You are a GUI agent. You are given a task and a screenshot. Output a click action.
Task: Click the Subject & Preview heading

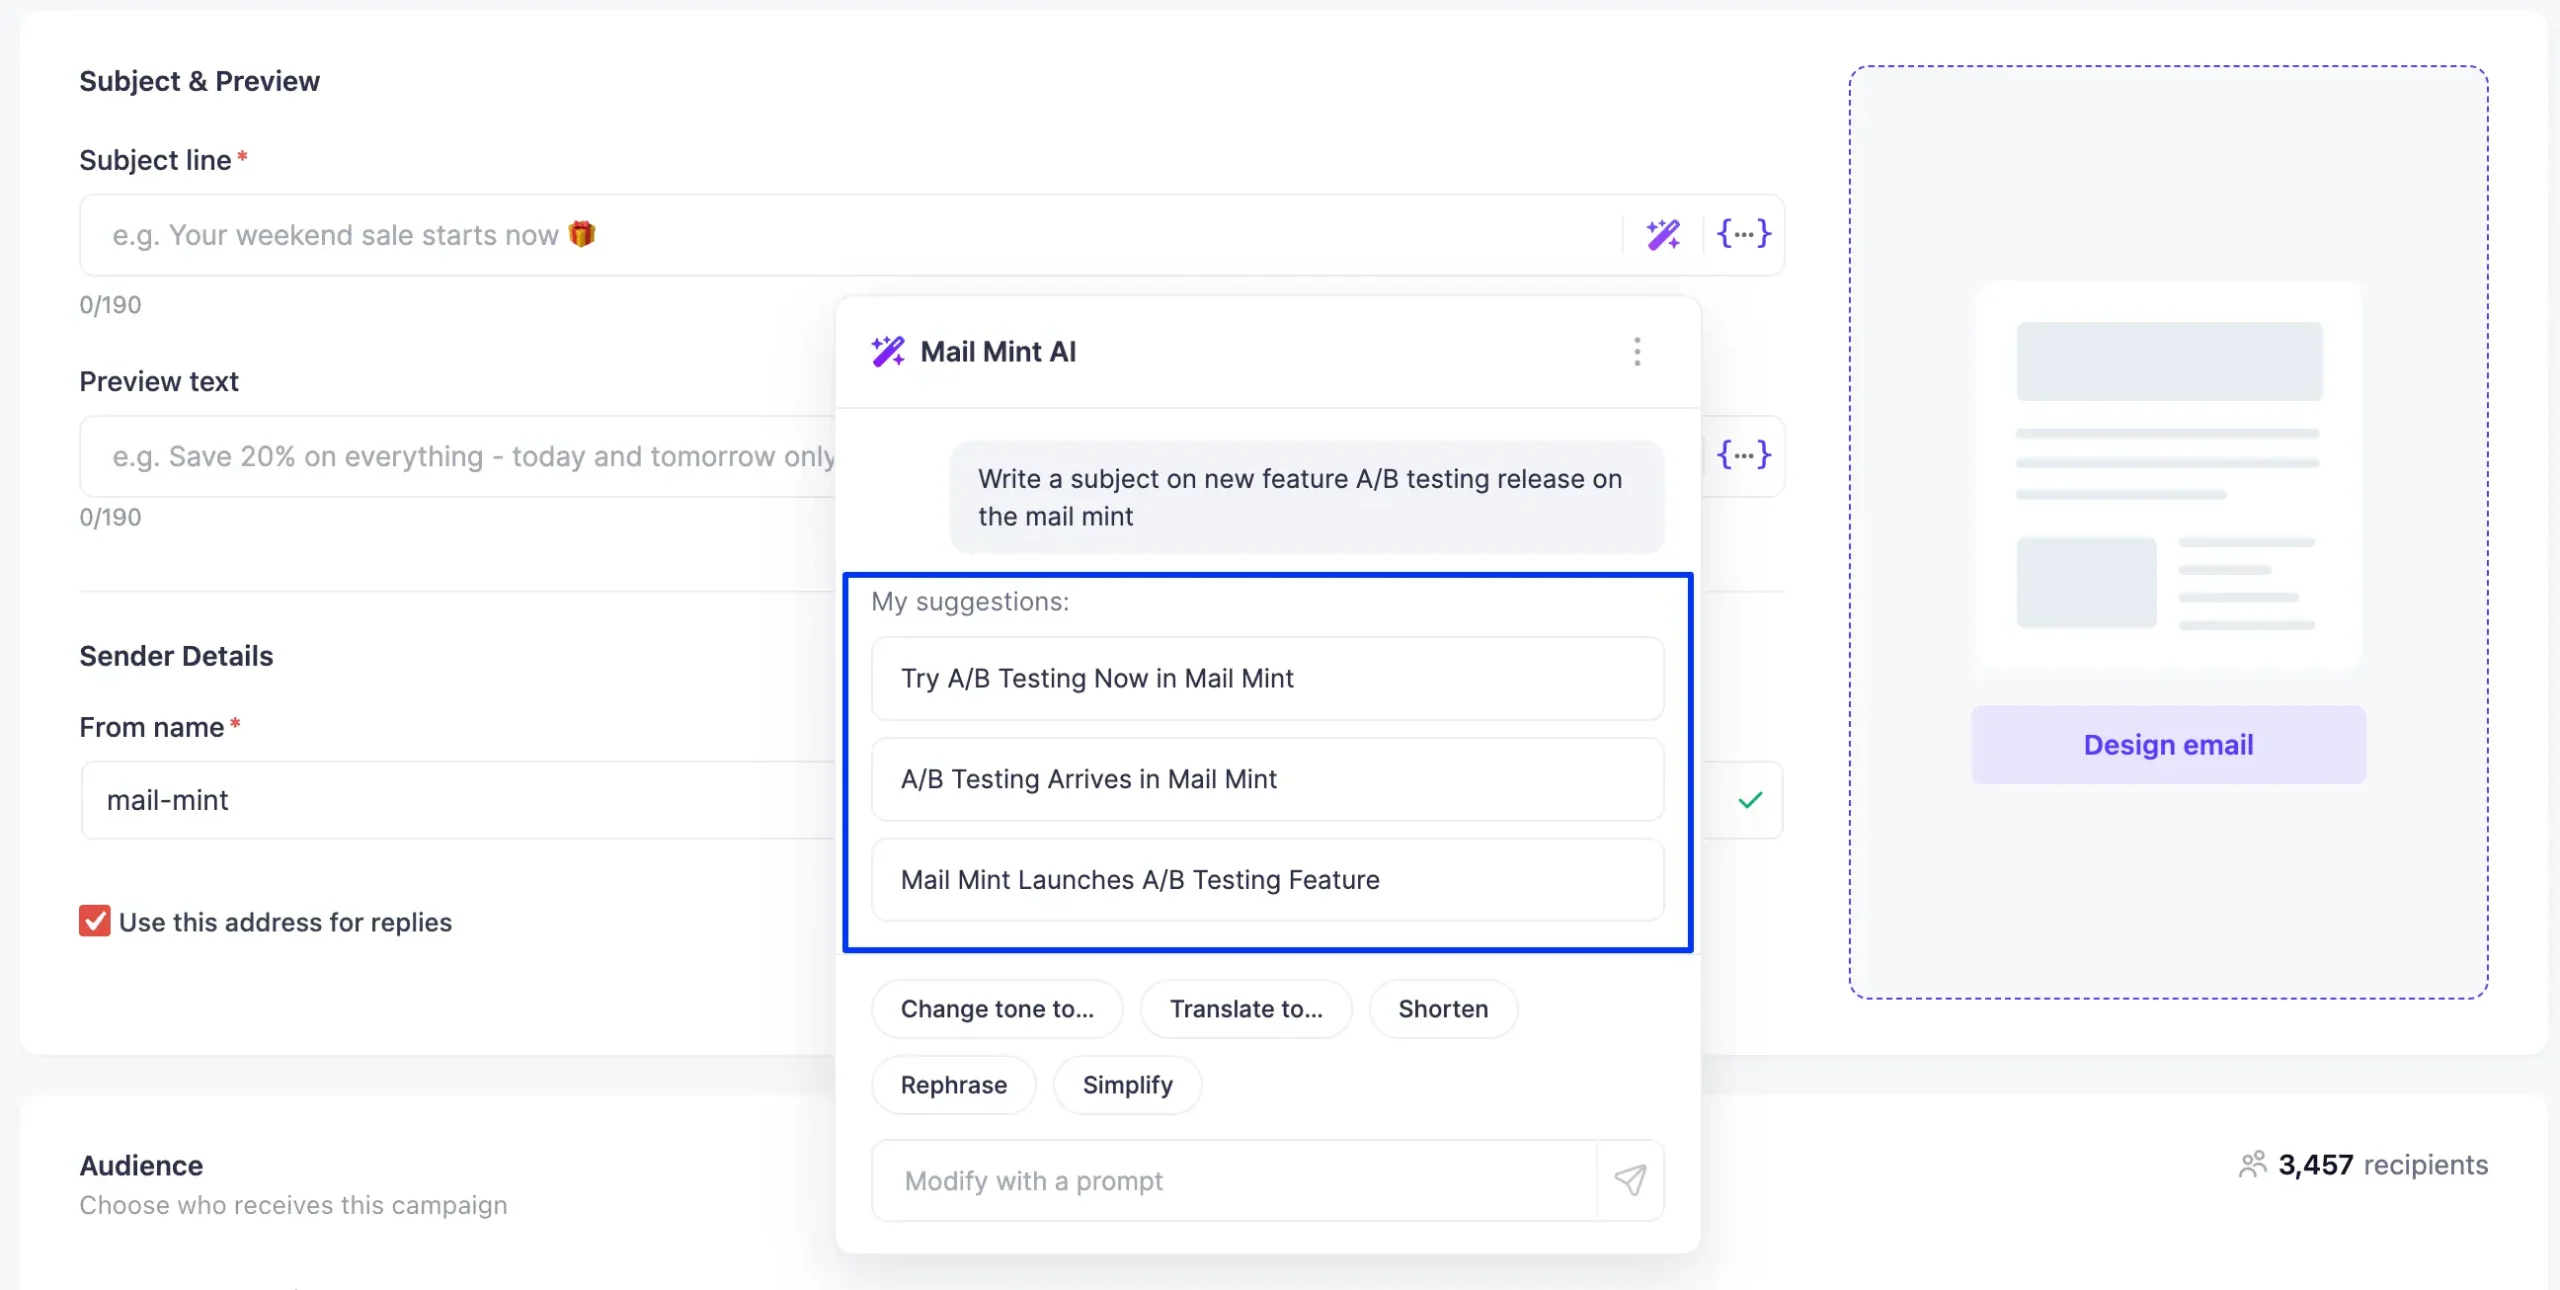point(199,81)
